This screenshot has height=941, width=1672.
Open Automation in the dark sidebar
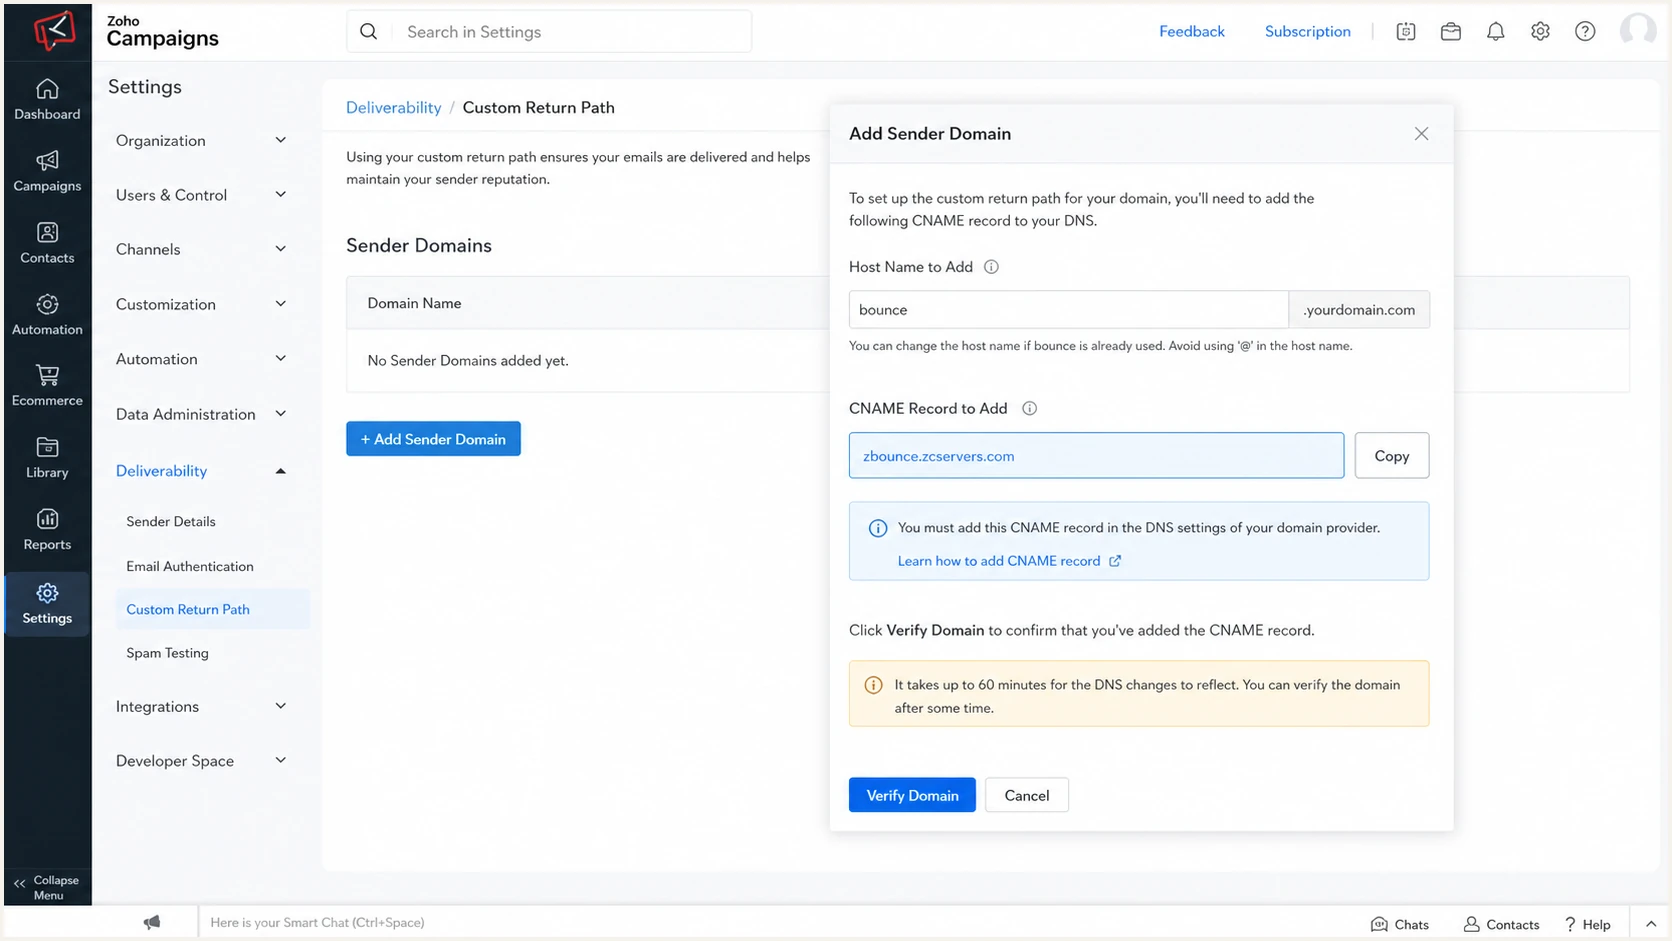pyautogui.click(x=47, y=315)
